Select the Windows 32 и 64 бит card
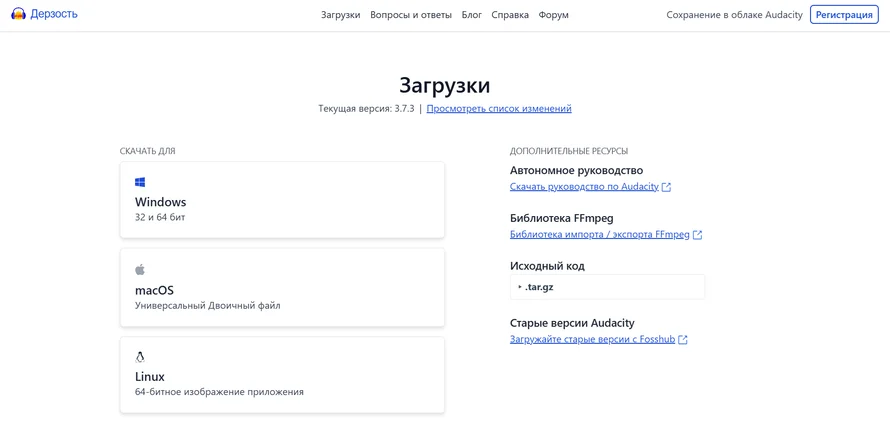The height and width of the screenshot is (436, 890). pos(282,200)
